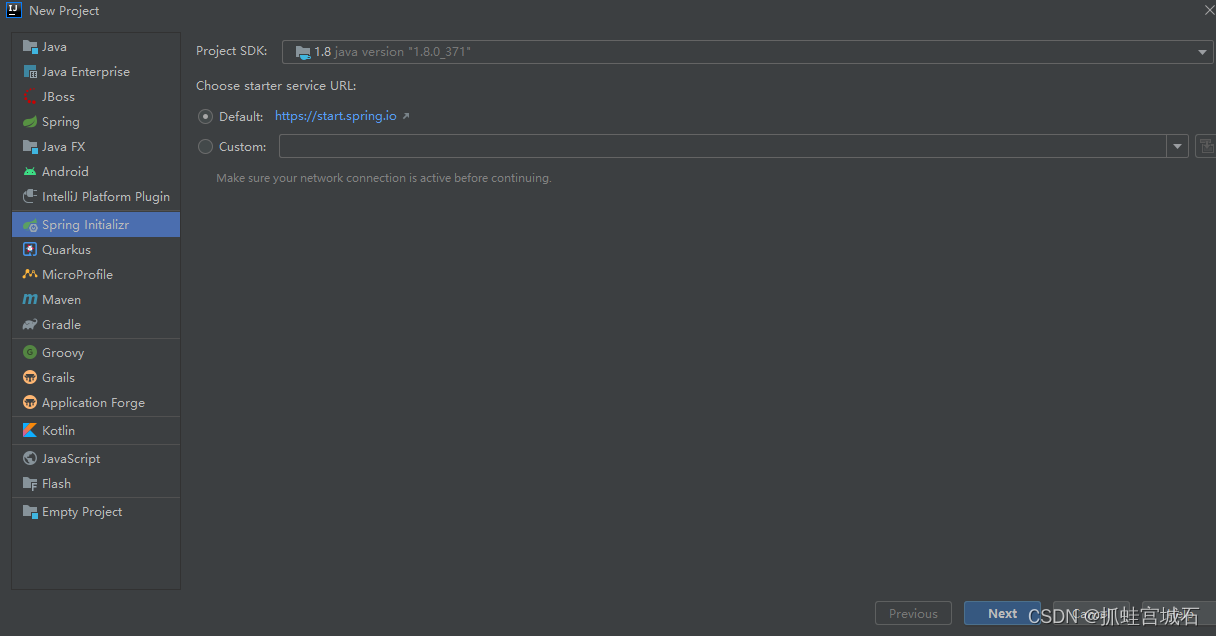1216x636 pixels.
Task: Select the Default starter service URL option
Action: click(x=205, y=116)
